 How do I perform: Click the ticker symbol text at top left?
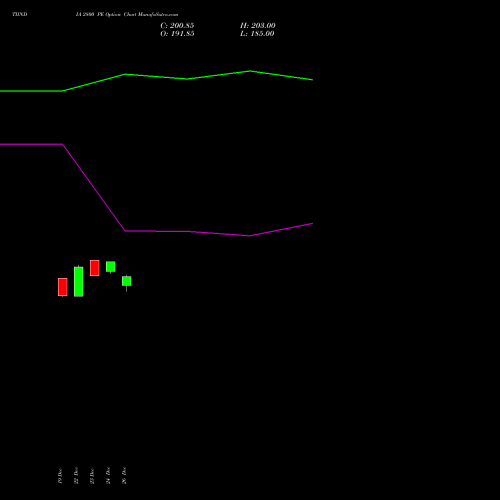(x=20, y=14)
